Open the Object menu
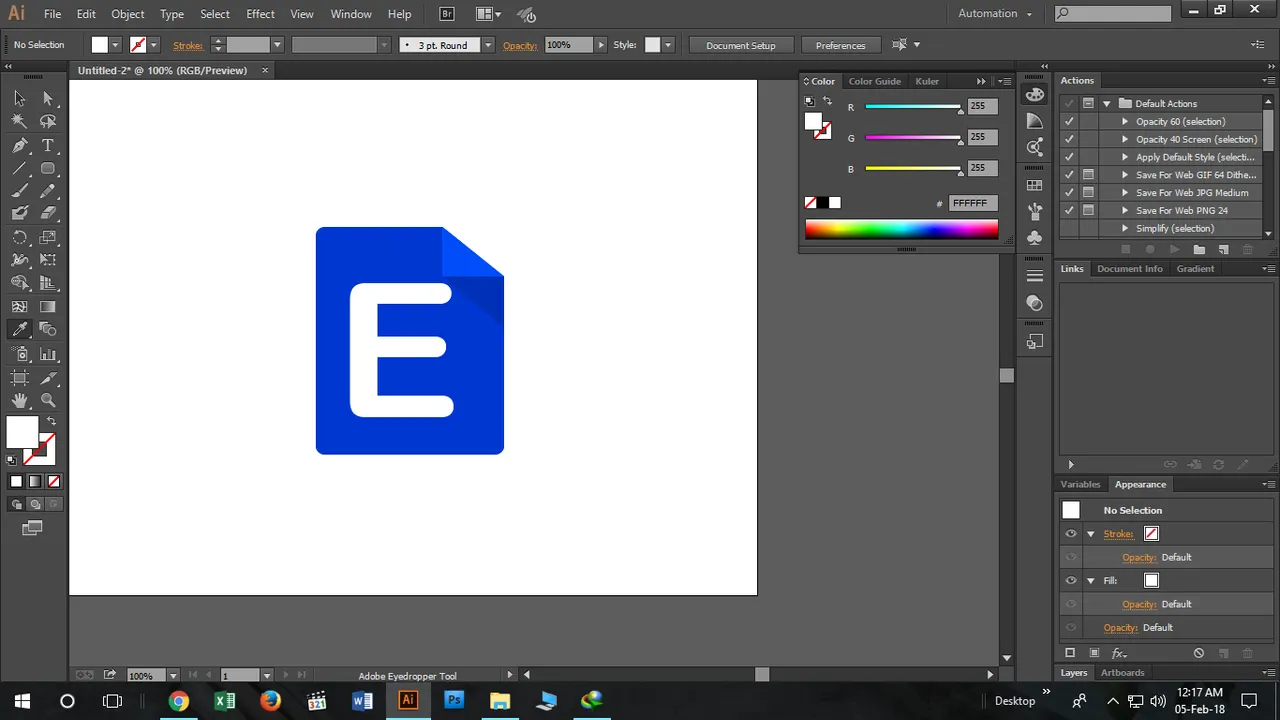 pyautogui.click(x=127, y=14)
